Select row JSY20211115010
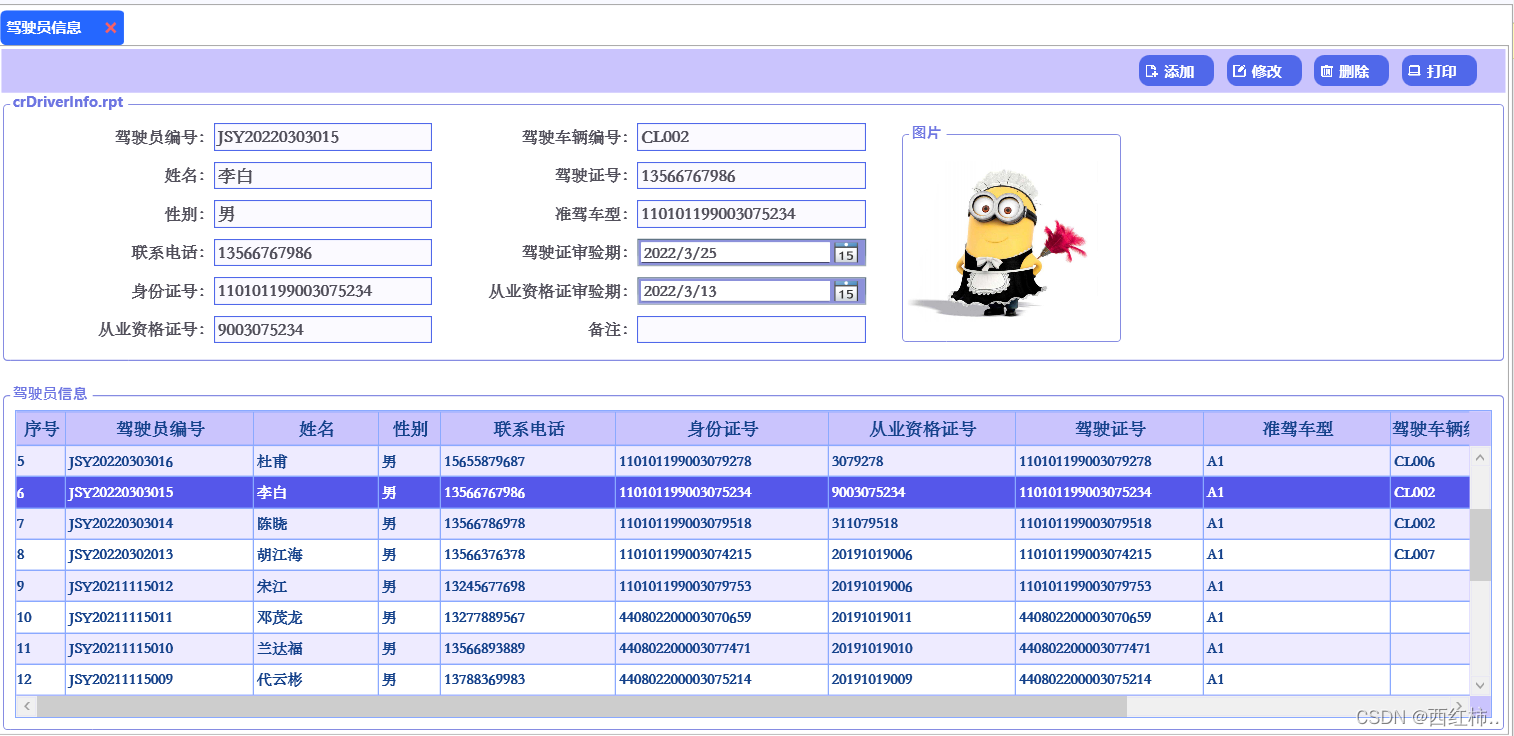Screen dimensions: 1514x736 (x=743, y=648)
